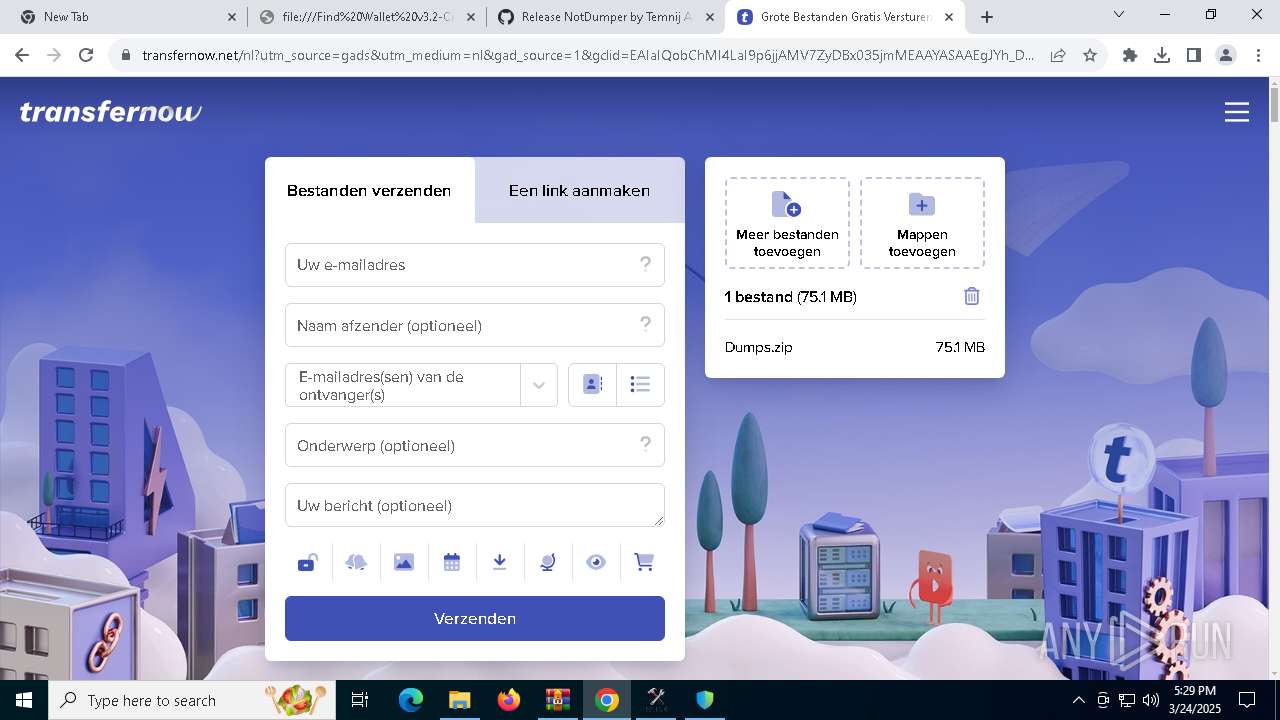Open WinRAR from the taskbar
Screen dimensions: 1280x720
tap(557, 700)
